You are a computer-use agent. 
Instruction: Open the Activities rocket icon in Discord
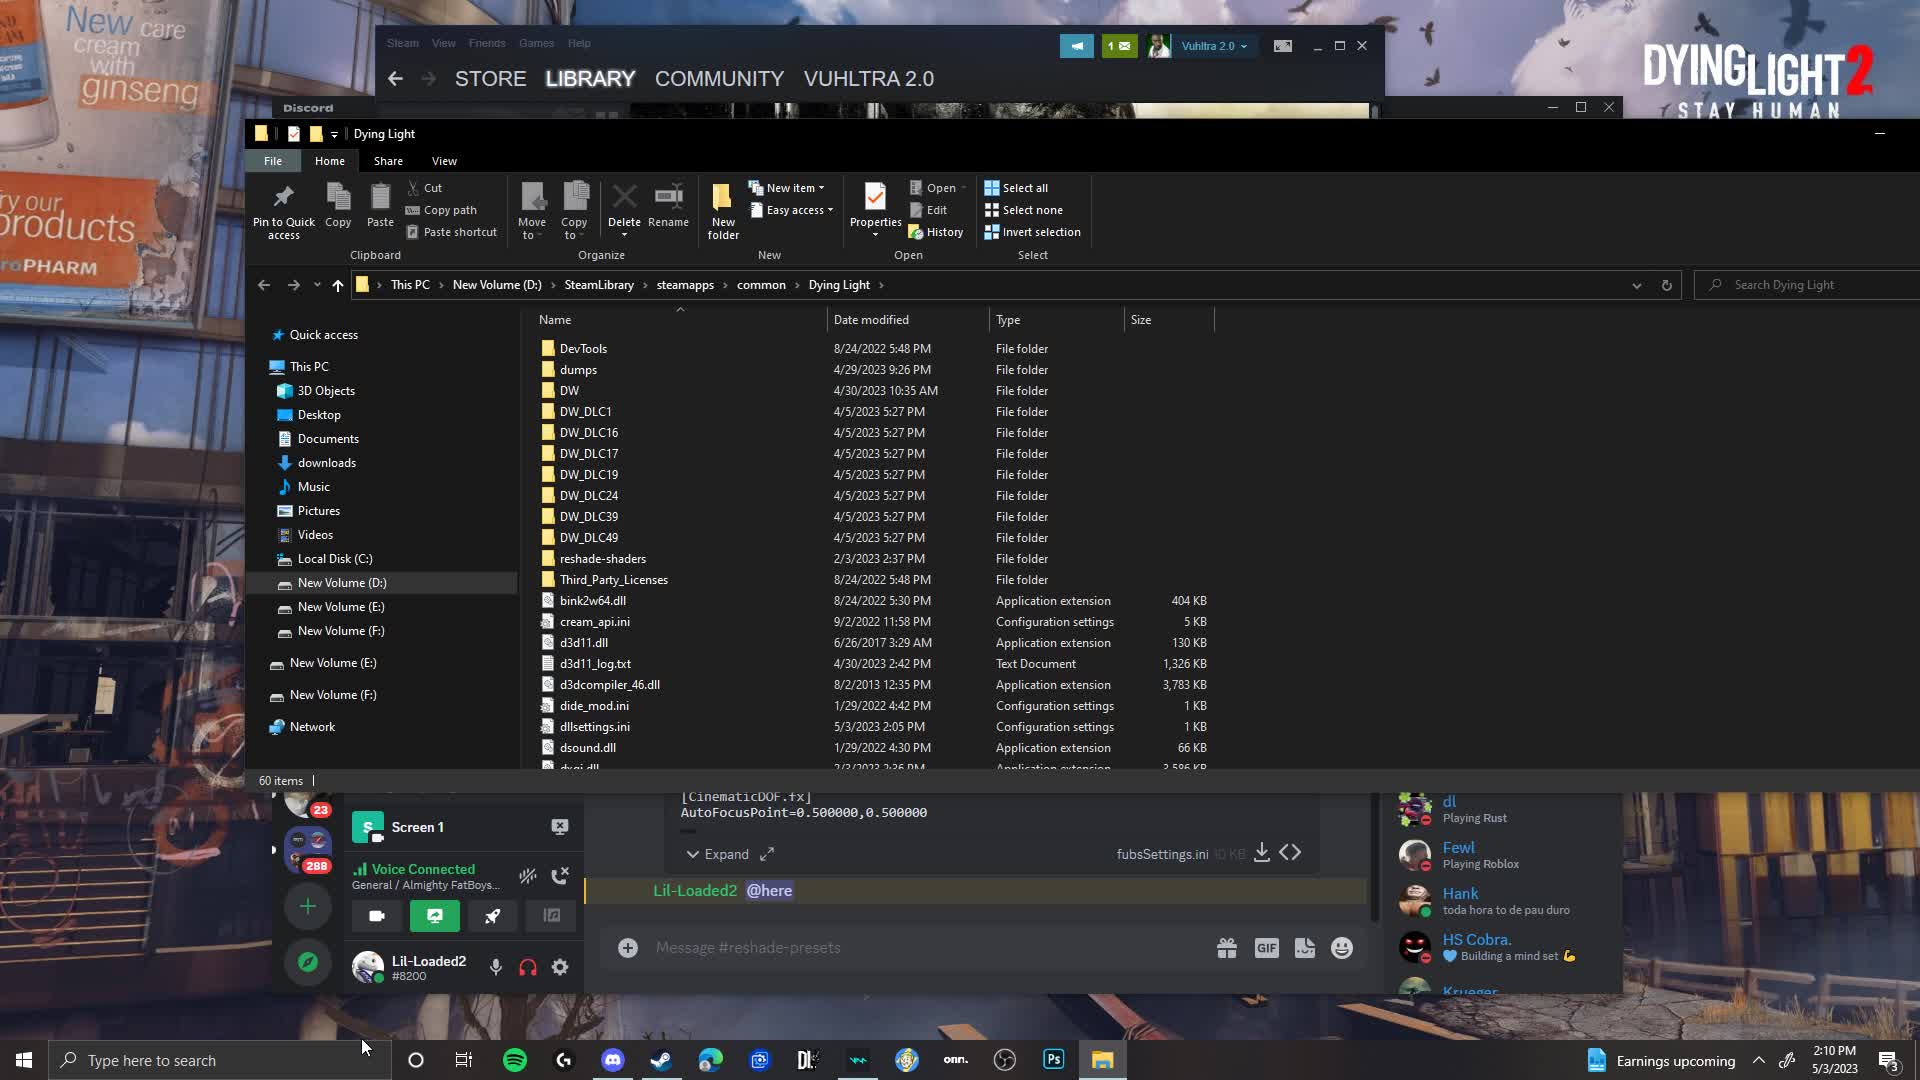click(492, 915)
